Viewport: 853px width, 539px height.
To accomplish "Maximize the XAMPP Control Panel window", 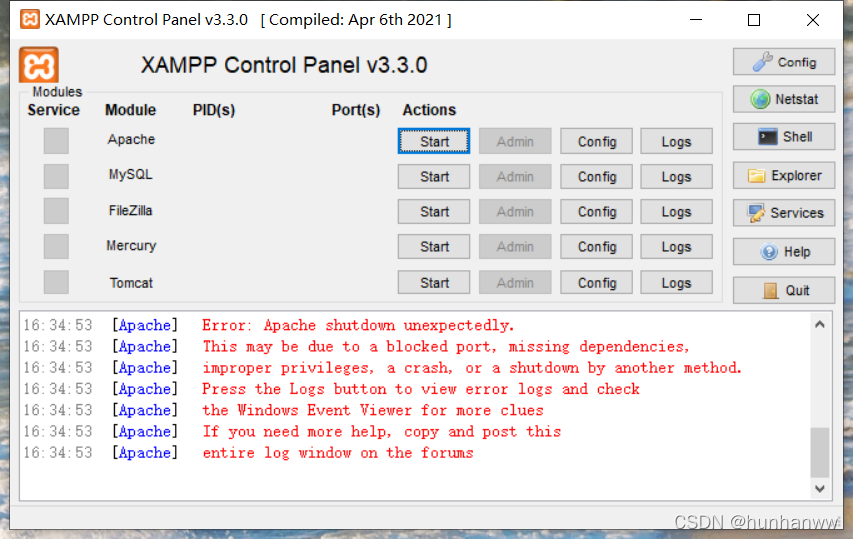I will [x=754, y=20].
